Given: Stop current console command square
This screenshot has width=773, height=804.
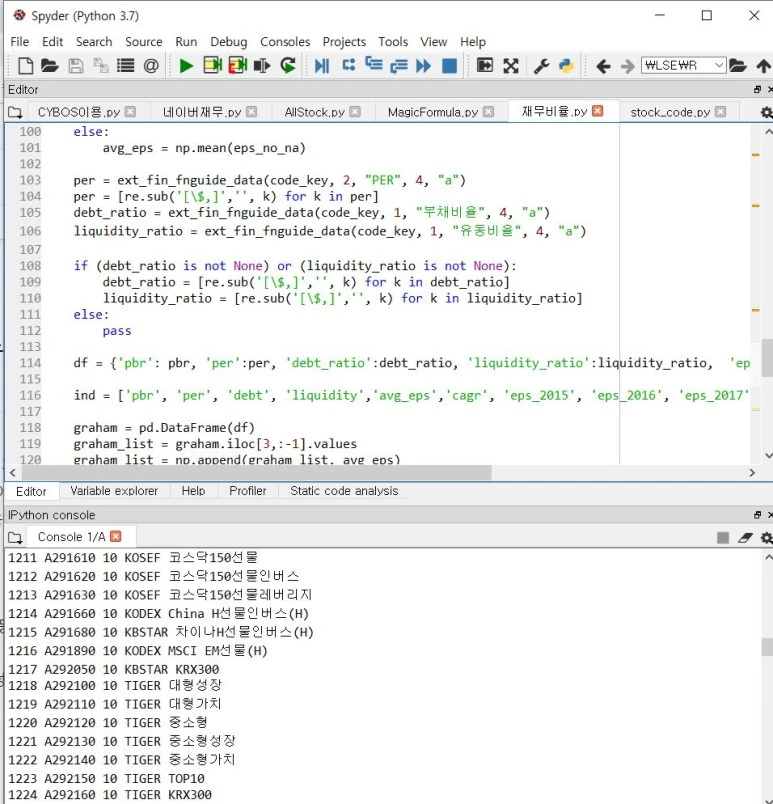Looking at the screenshot, I should [x=723, y=537].
